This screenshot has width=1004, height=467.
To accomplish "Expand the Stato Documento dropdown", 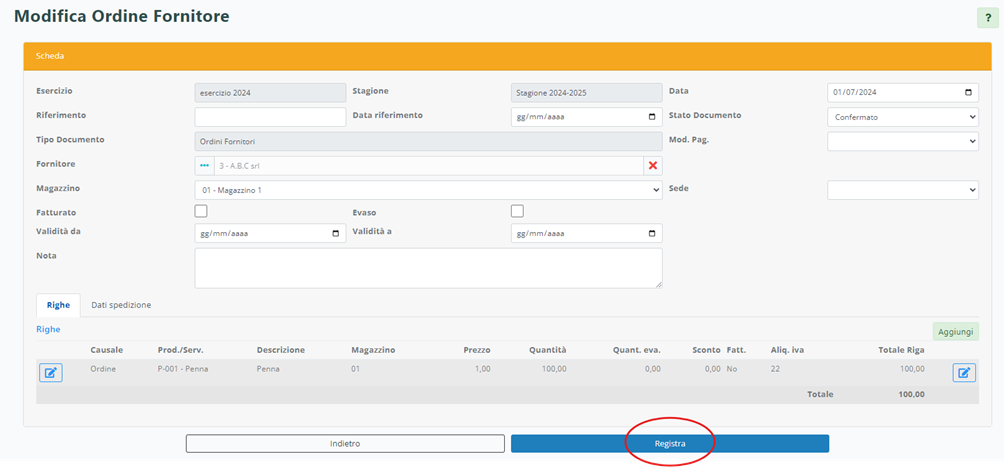I will click(903, 117).
